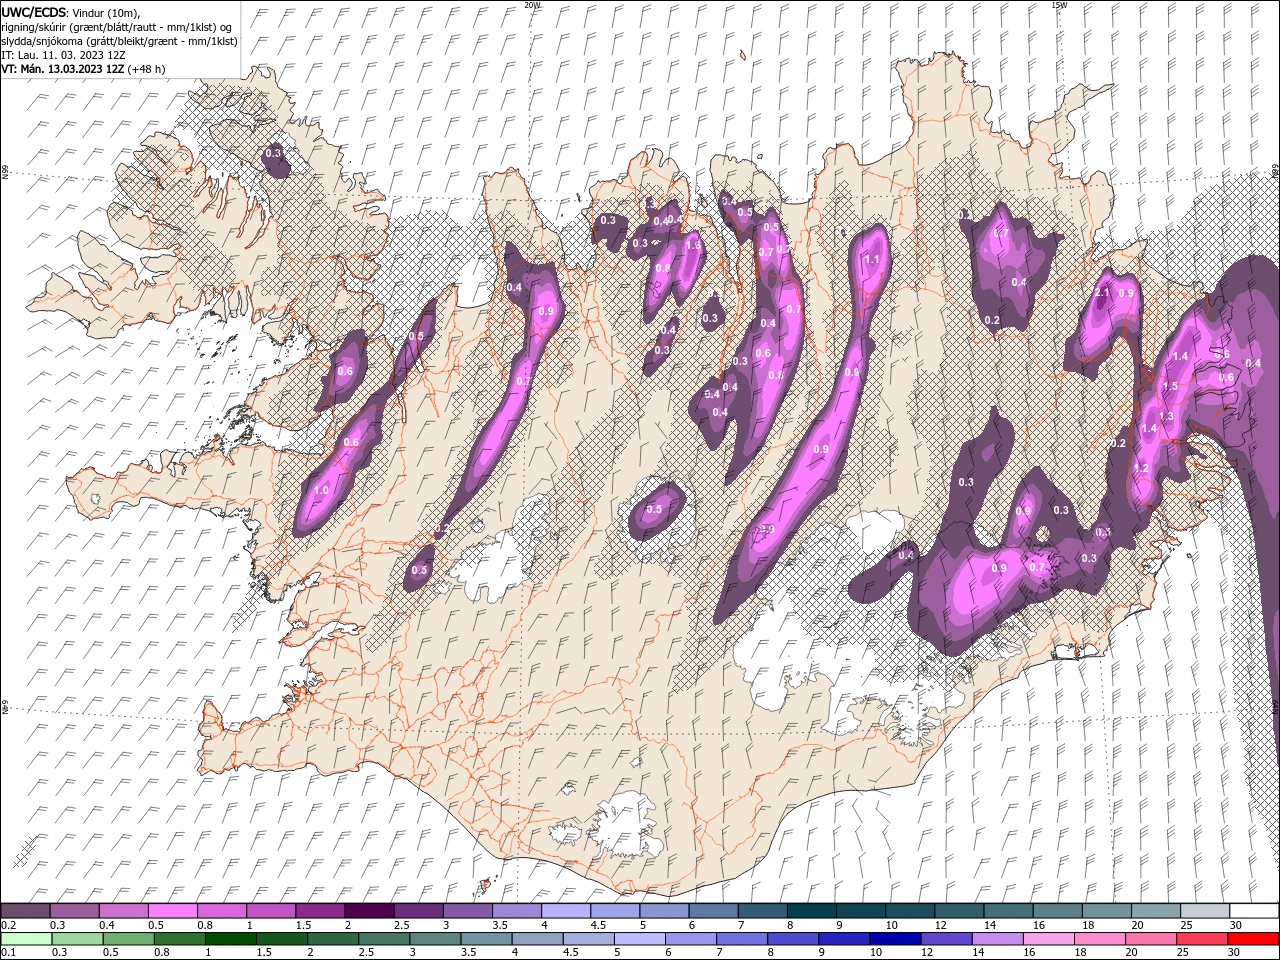Select the light pink 16 swatch in the rain scale
The width and height of the screenshot is (1280, 960).
(x=1050, y=939)
